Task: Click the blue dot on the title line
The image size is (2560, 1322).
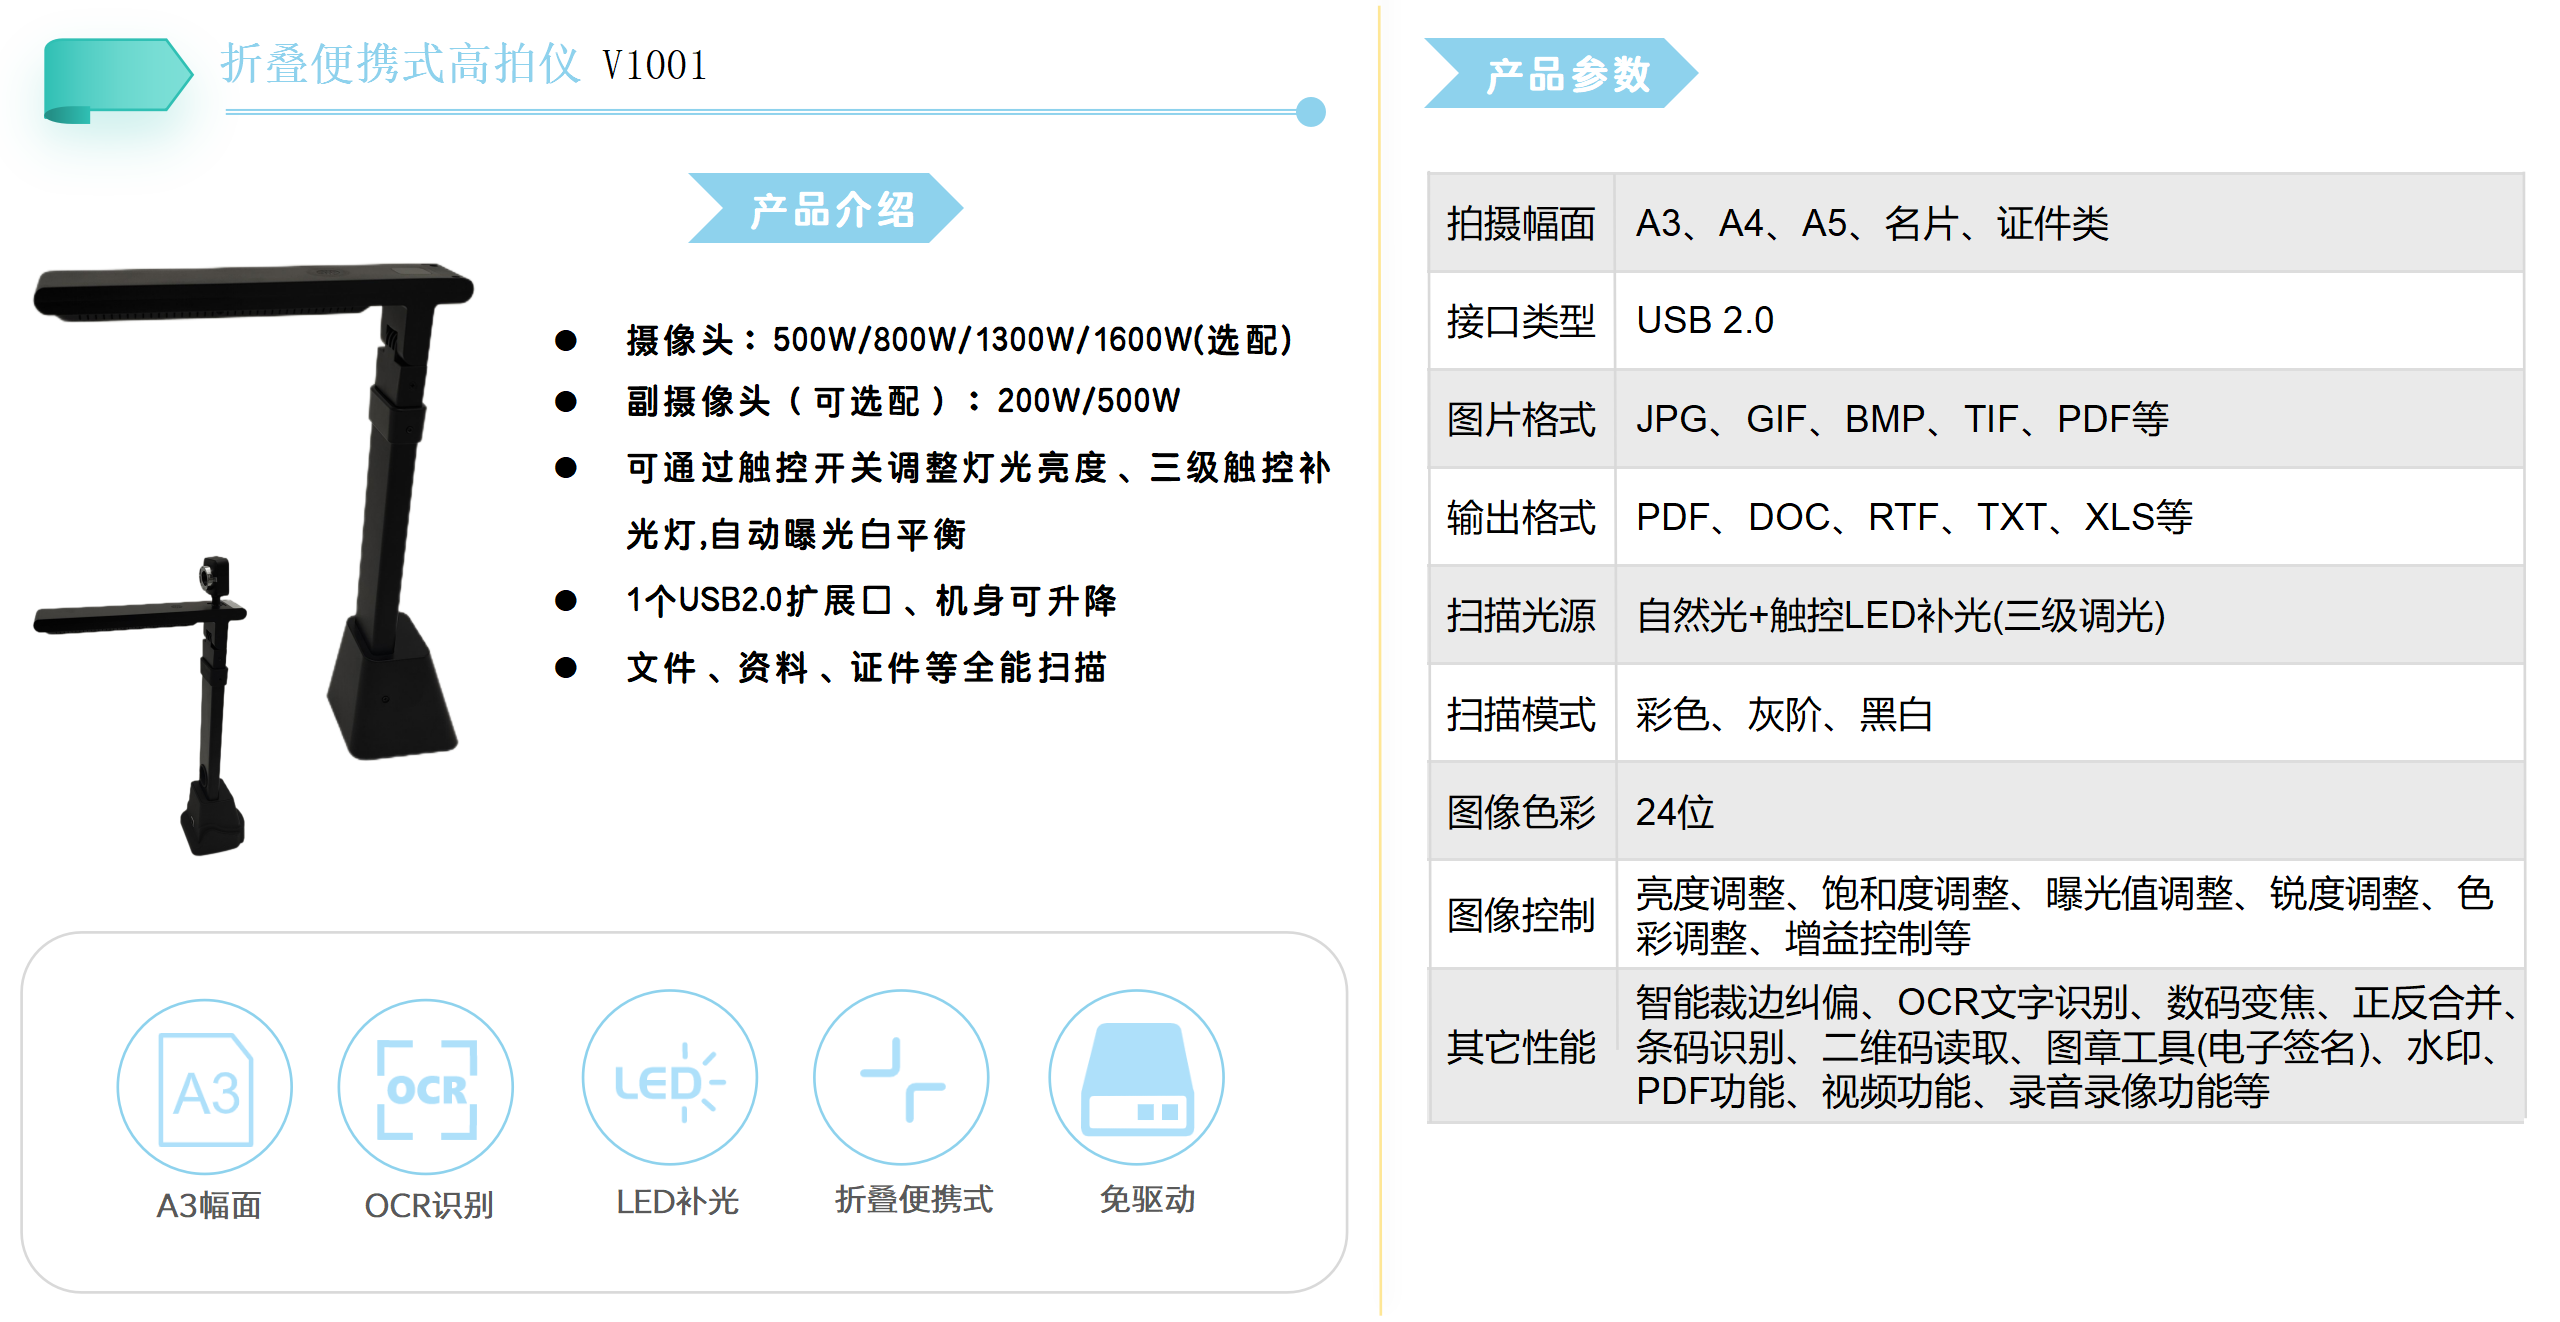Action: [x=1310, y=112]
